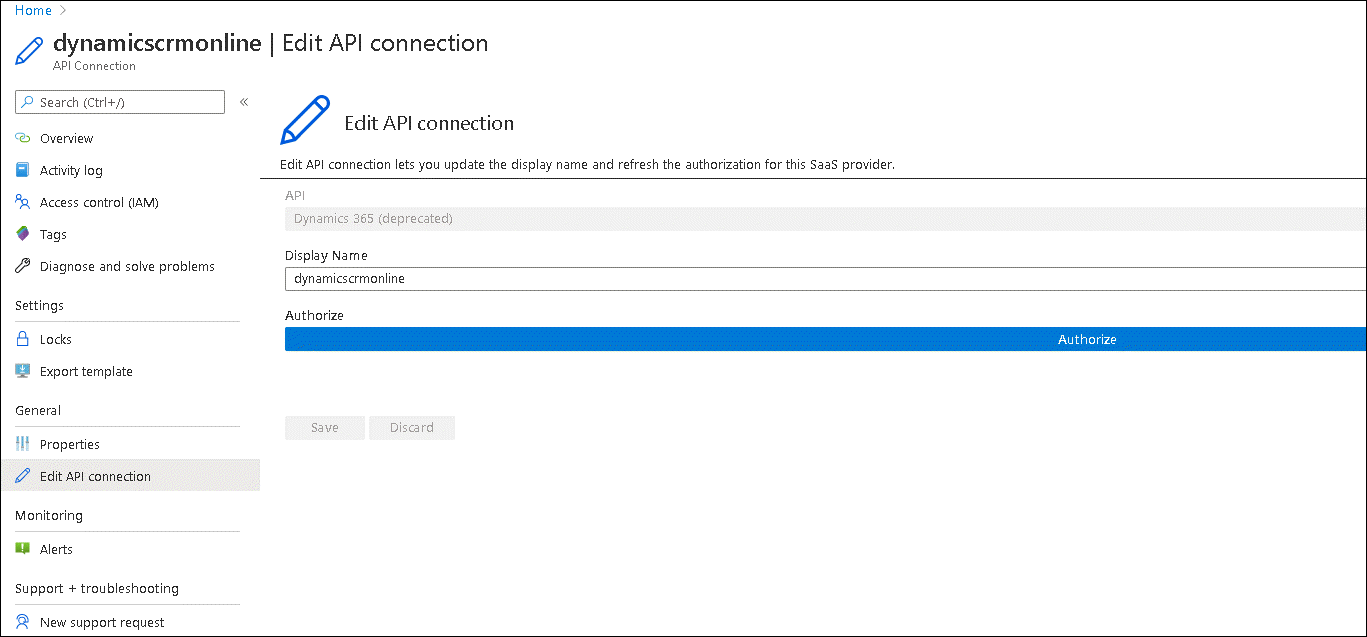Open the Activity log menu item
This screenshot has height=637, width=1367.
(71, 170)
